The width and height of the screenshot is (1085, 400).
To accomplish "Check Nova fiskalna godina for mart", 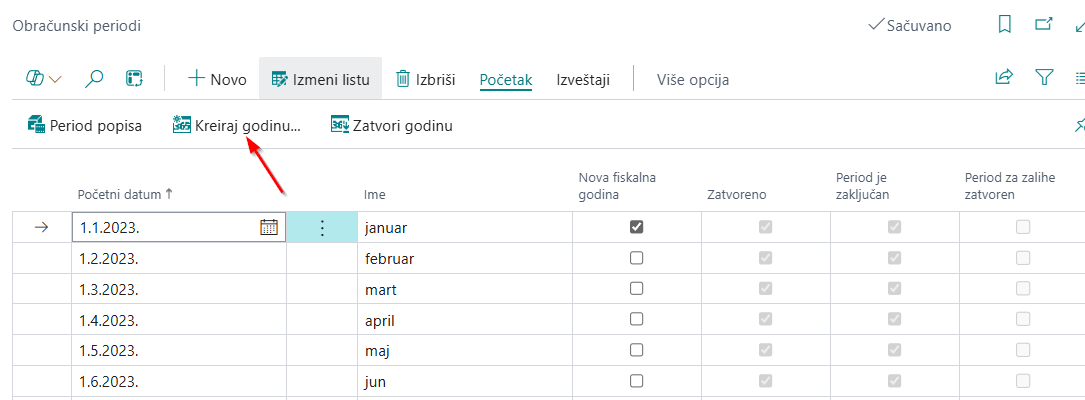I will point(637,289).
